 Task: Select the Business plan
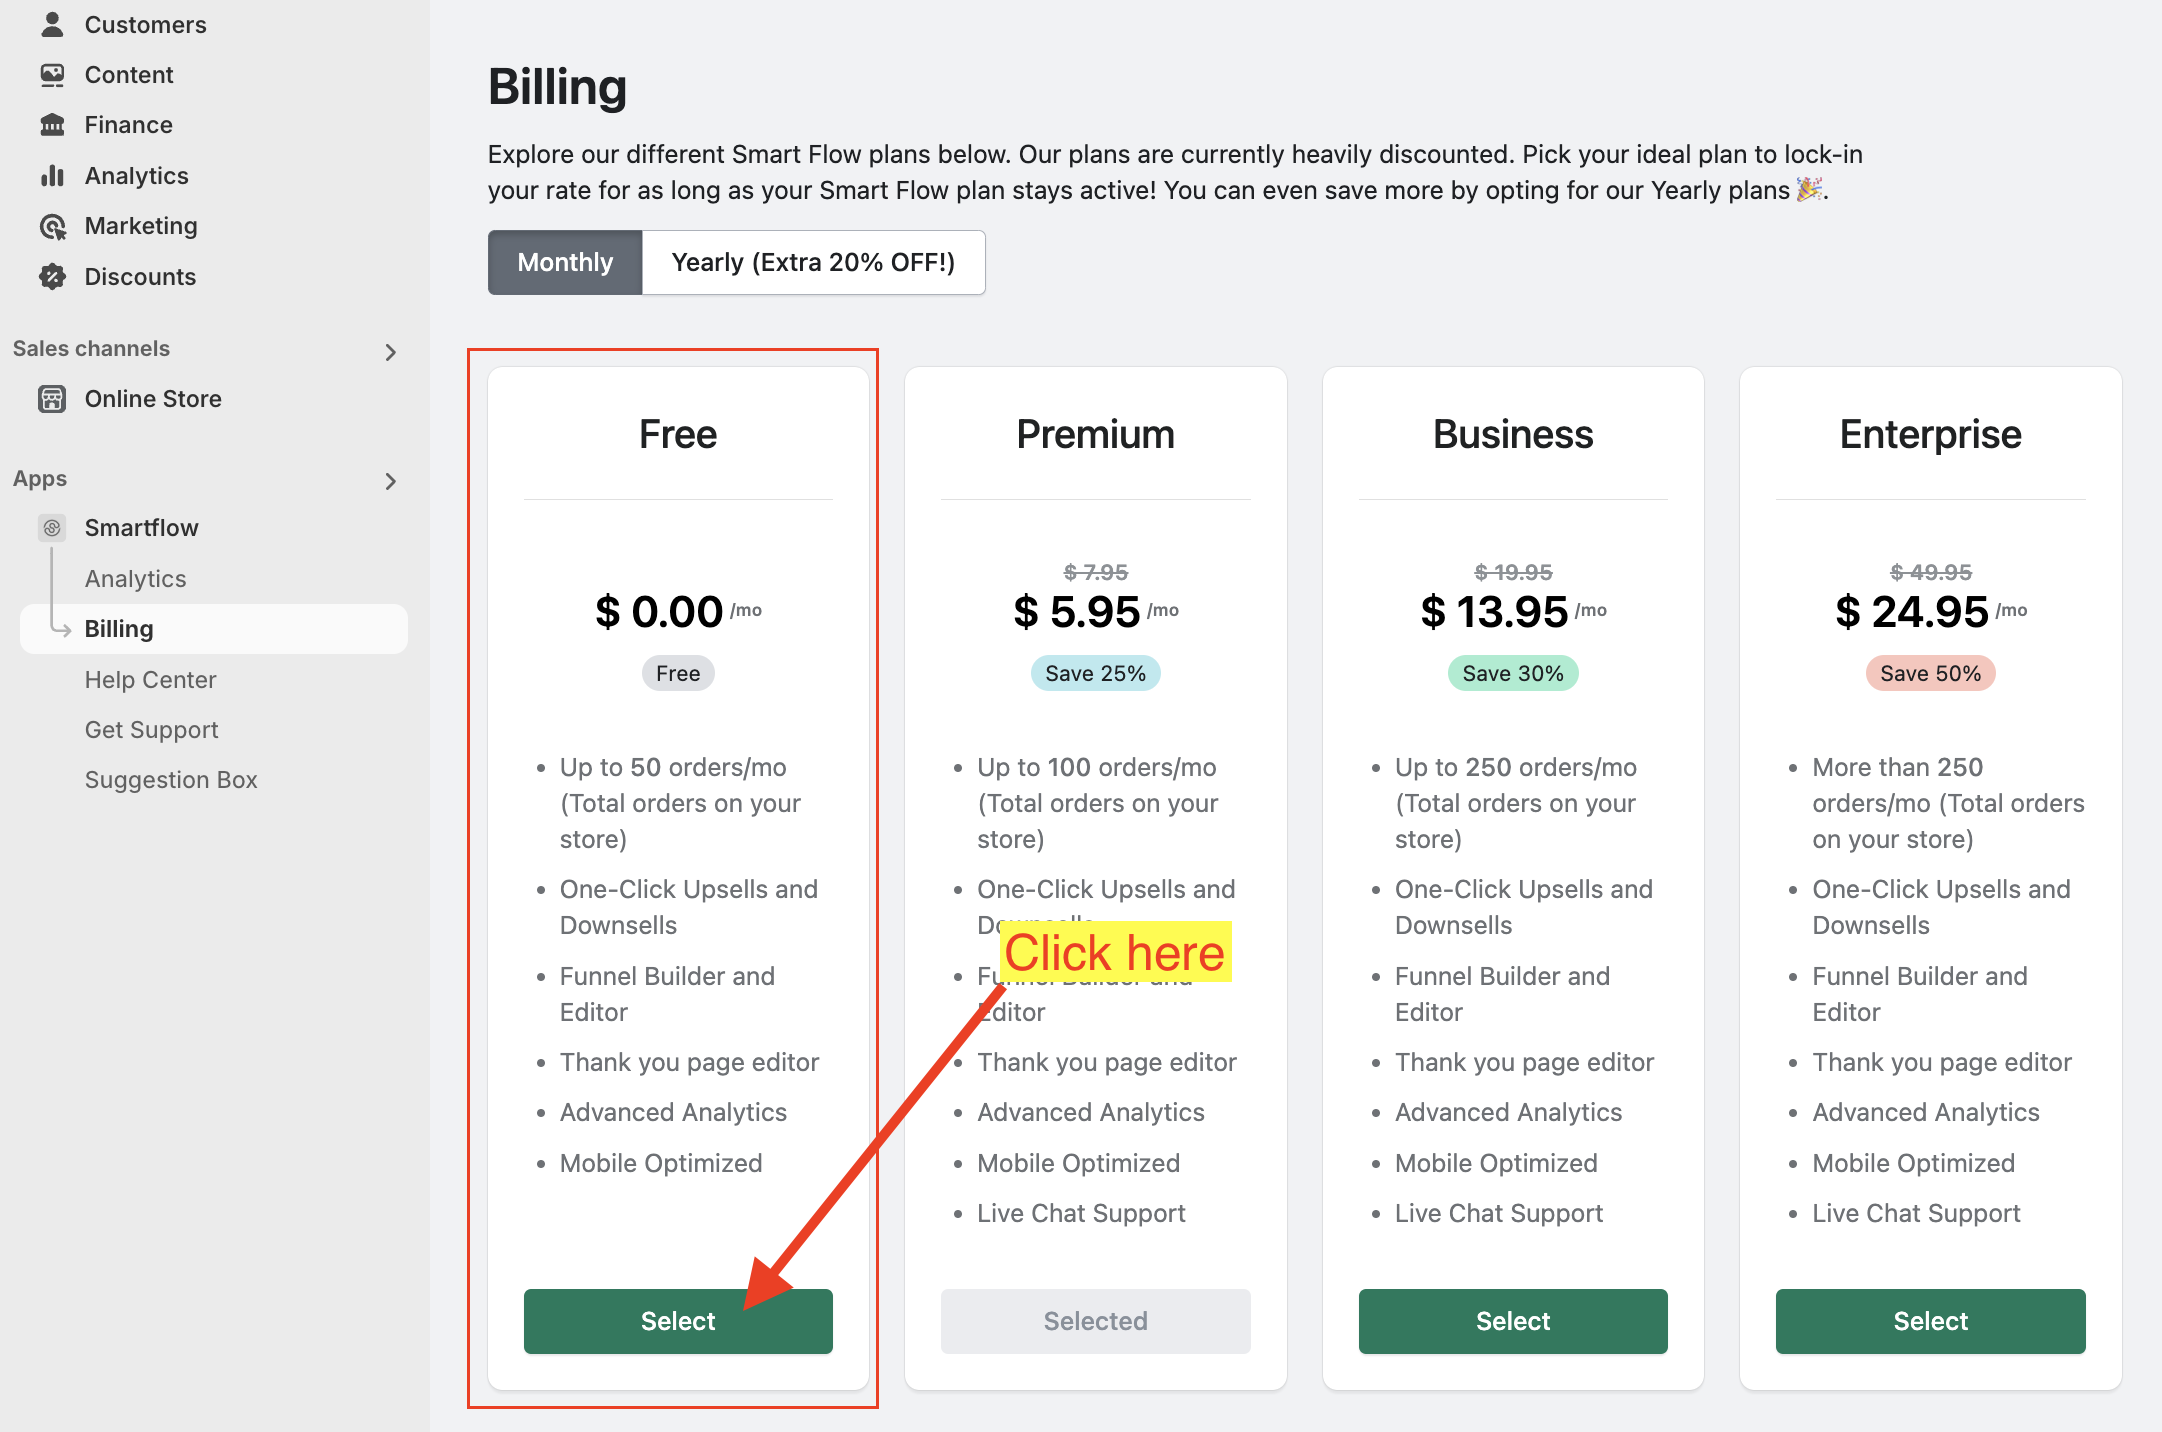(1512, 1321)
